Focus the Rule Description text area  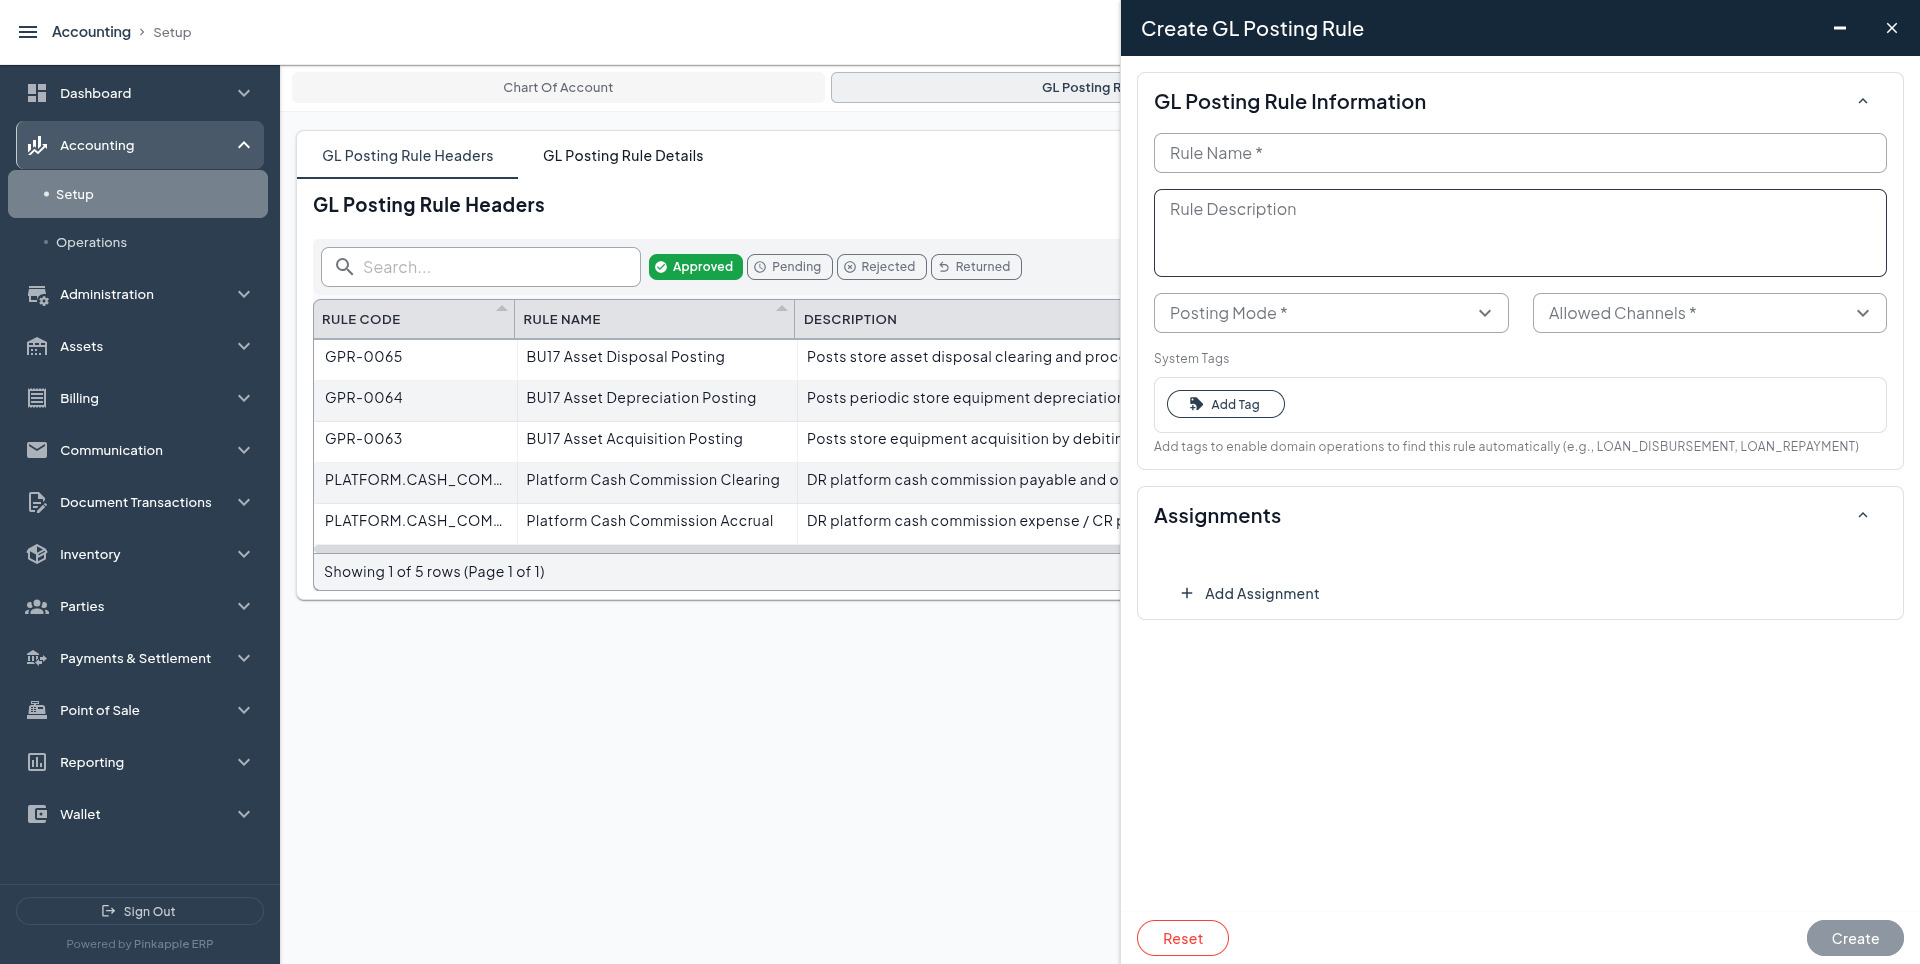(1519, 233)
